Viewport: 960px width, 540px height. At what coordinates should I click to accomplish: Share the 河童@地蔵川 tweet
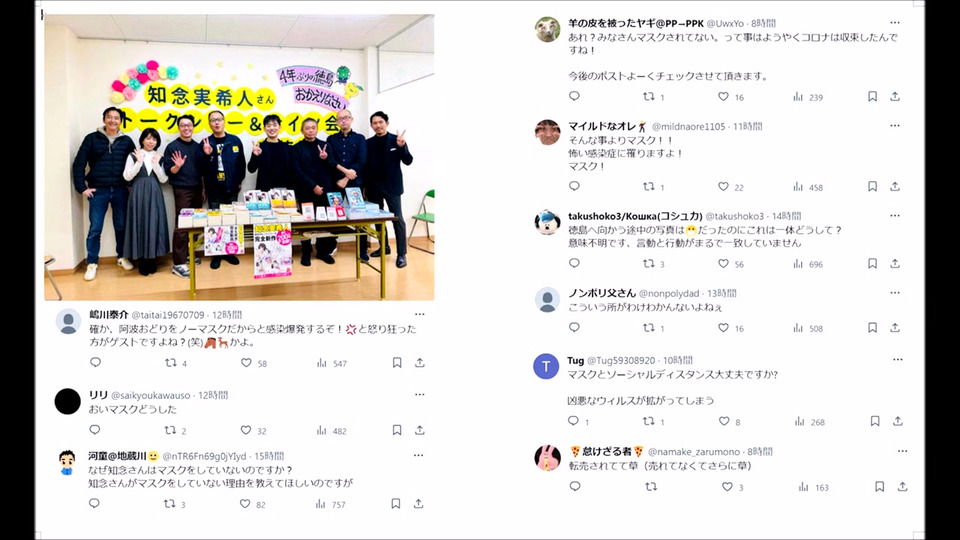click(x=419, y=504)
